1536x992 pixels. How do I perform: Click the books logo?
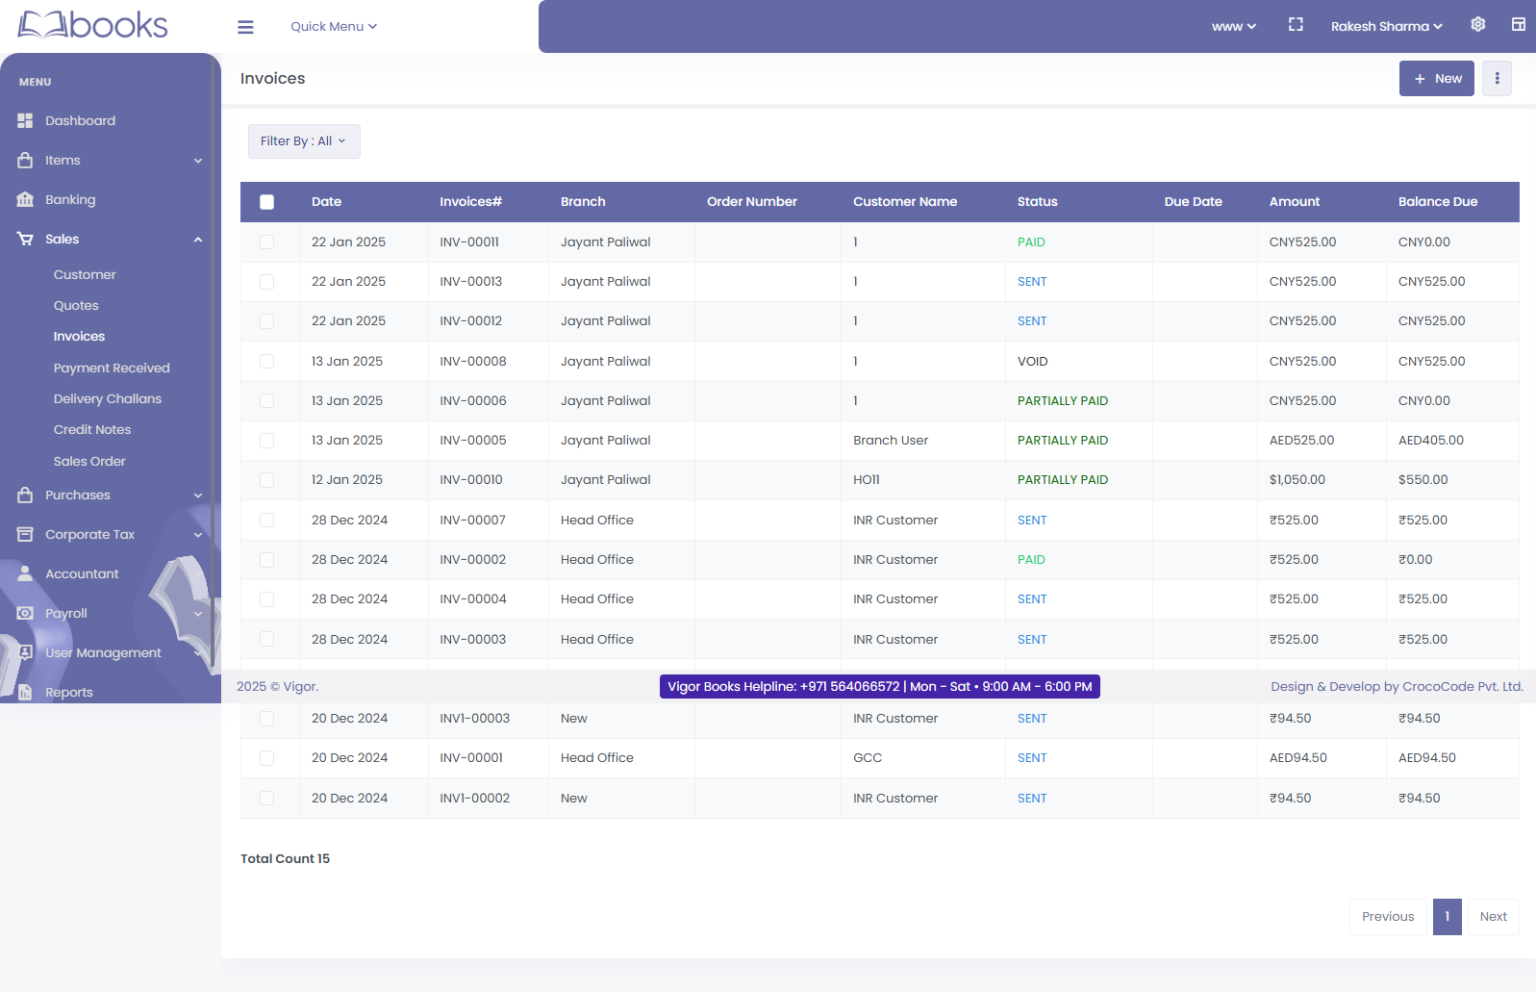coord(93,24)
